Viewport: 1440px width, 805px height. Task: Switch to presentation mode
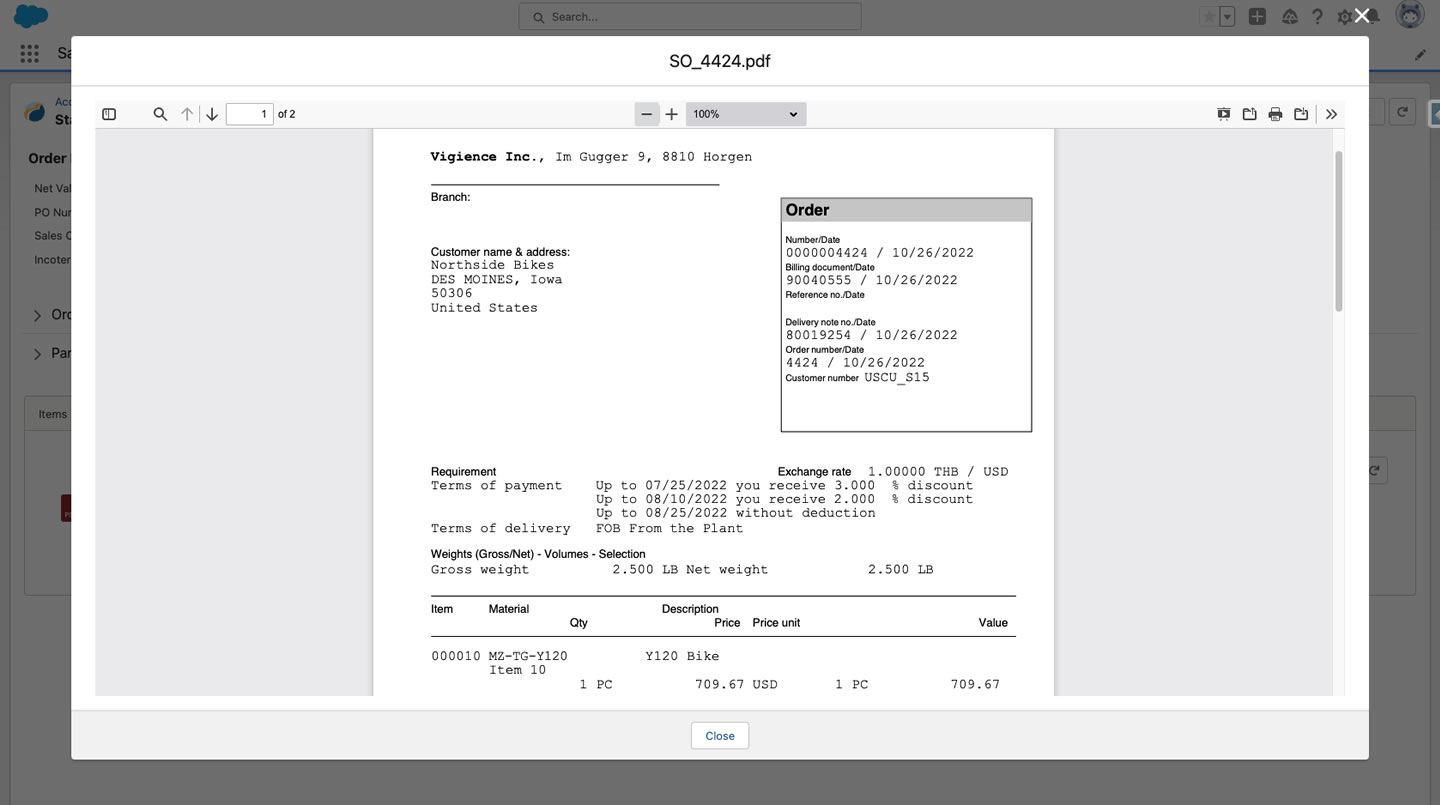pos(1224,114)
